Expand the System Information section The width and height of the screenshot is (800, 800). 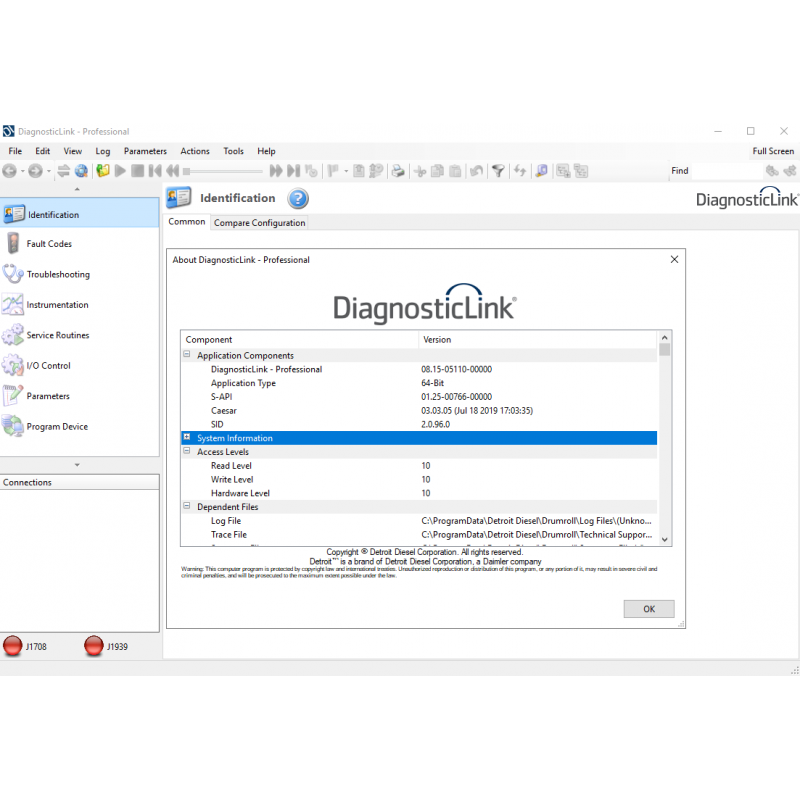tap(187, 438)
